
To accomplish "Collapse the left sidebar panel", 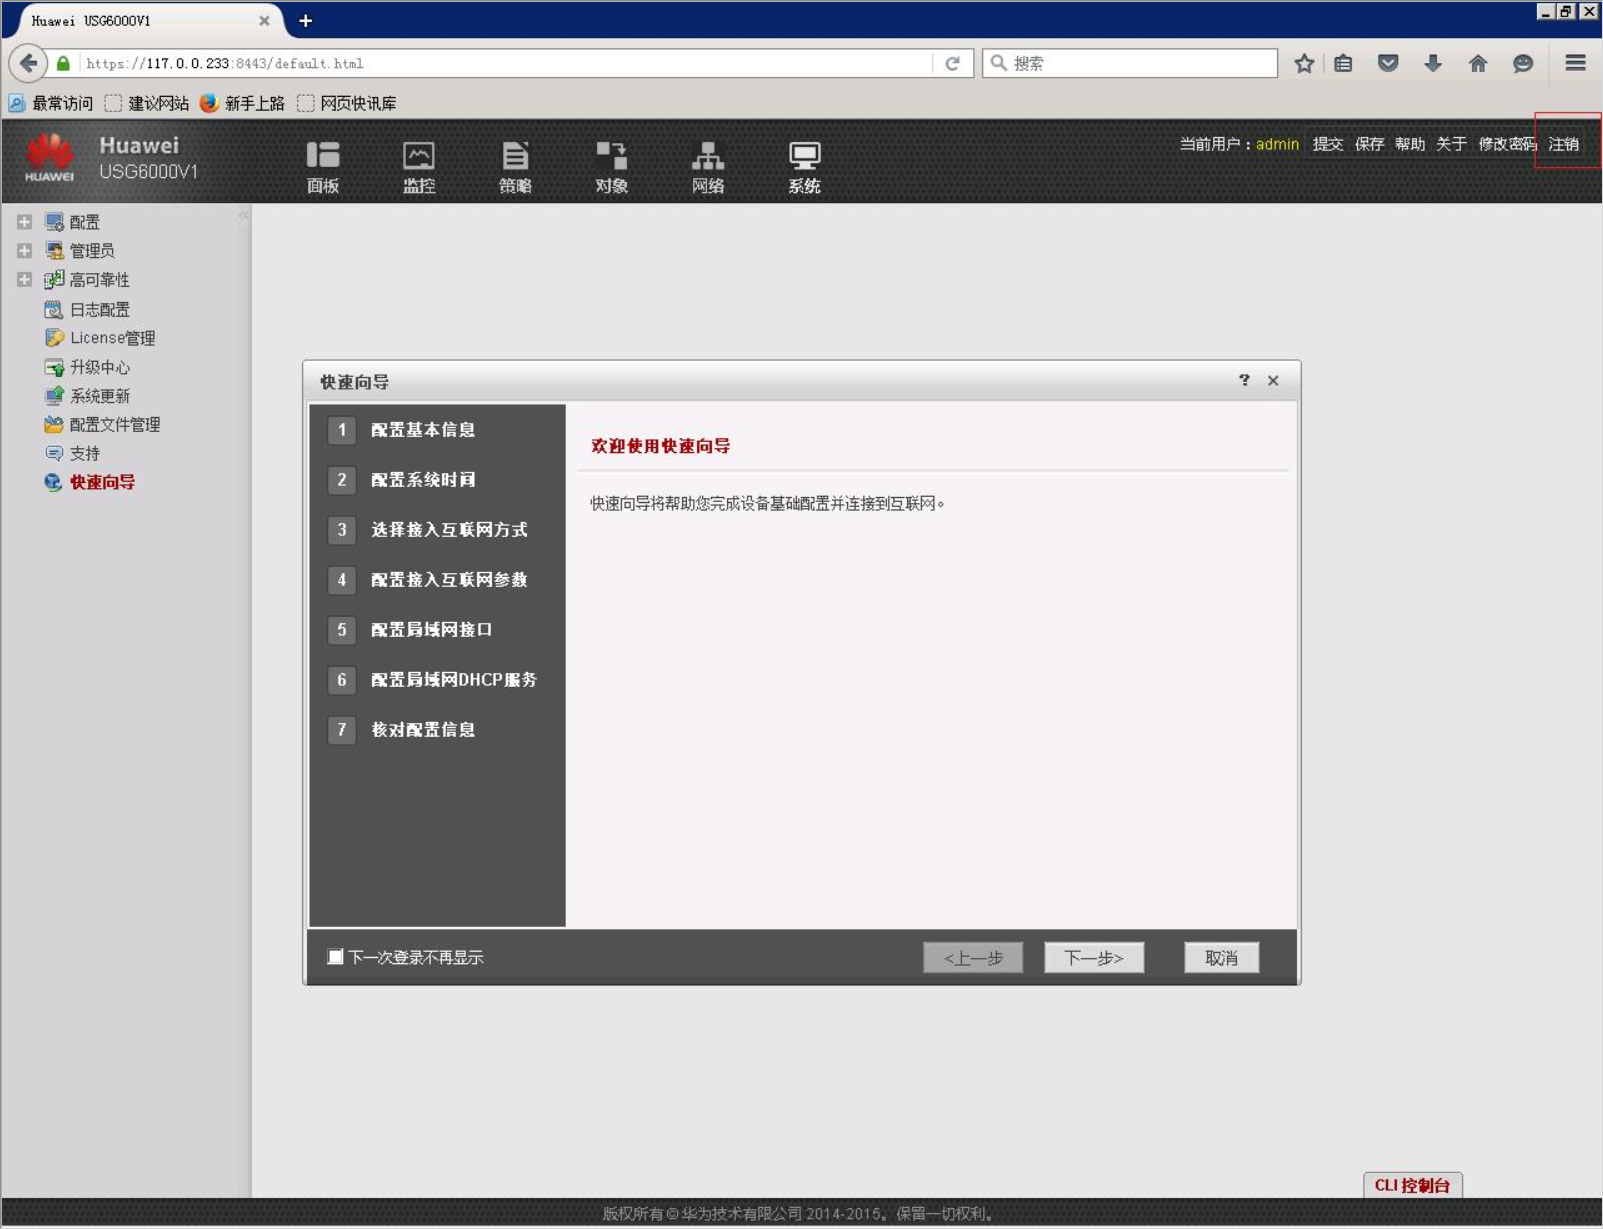I will pos(244,215).
